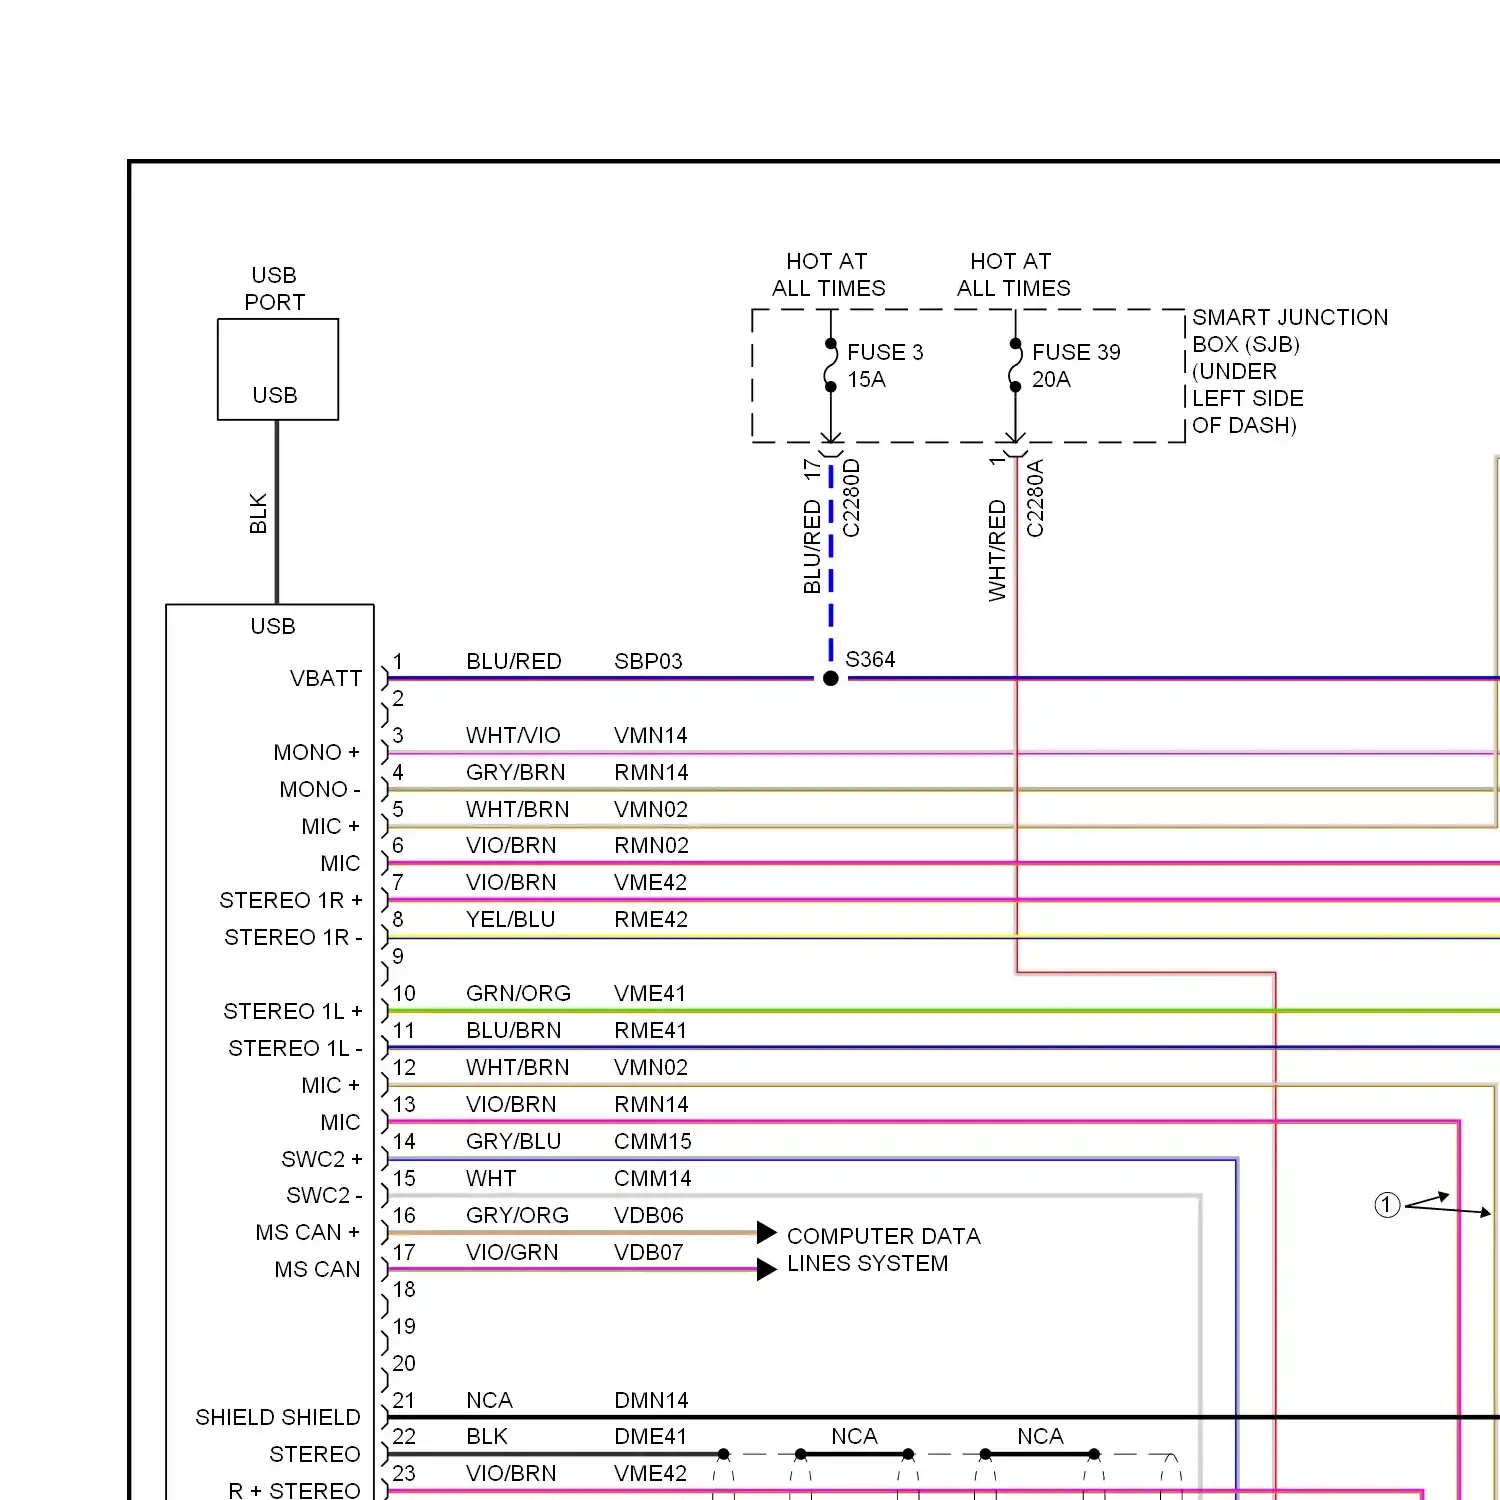Click the STEREO 1R + pin label
This screenshot has height=1500, width=1500.
[291, 901]
